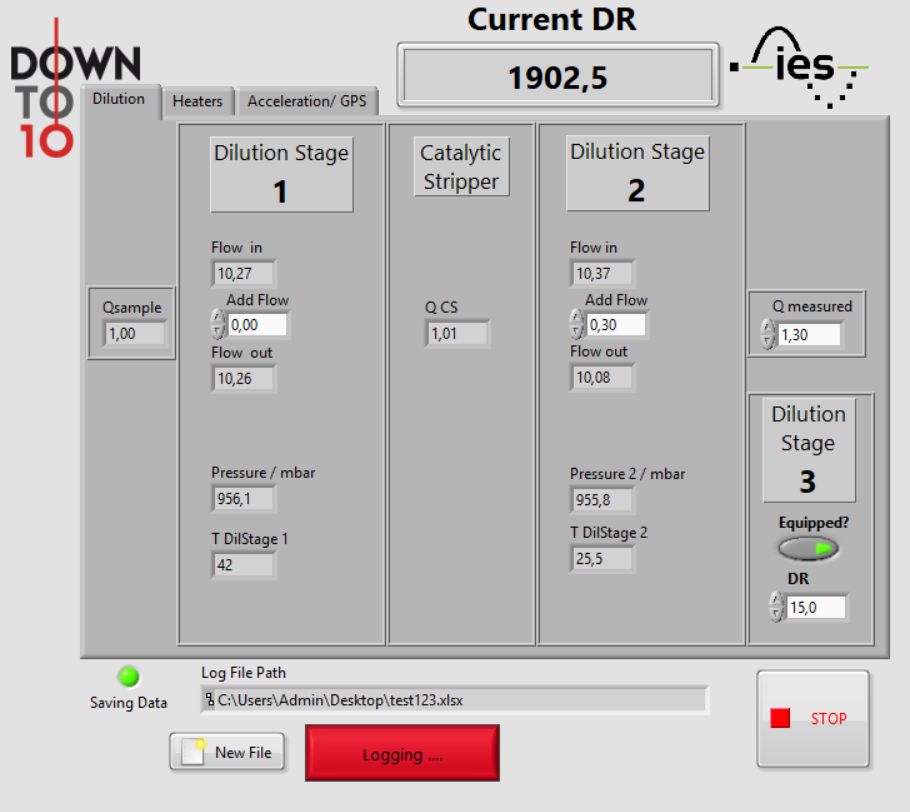This screenshot has height=812, width=910.
Task: Click the Stage 2 Add Flow input field
Action: [616, 324]
